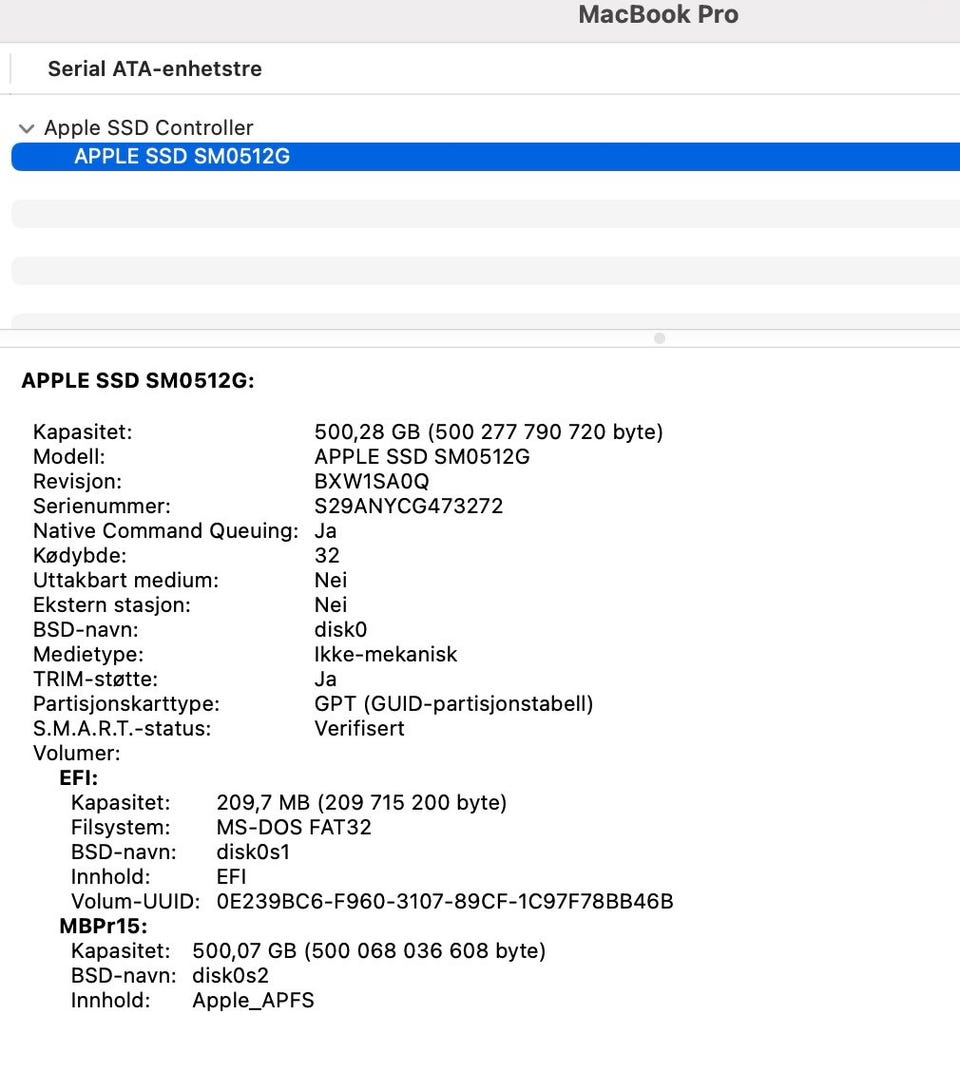
Task: Click revision value BXW1SA0Q
Action: 372,481
